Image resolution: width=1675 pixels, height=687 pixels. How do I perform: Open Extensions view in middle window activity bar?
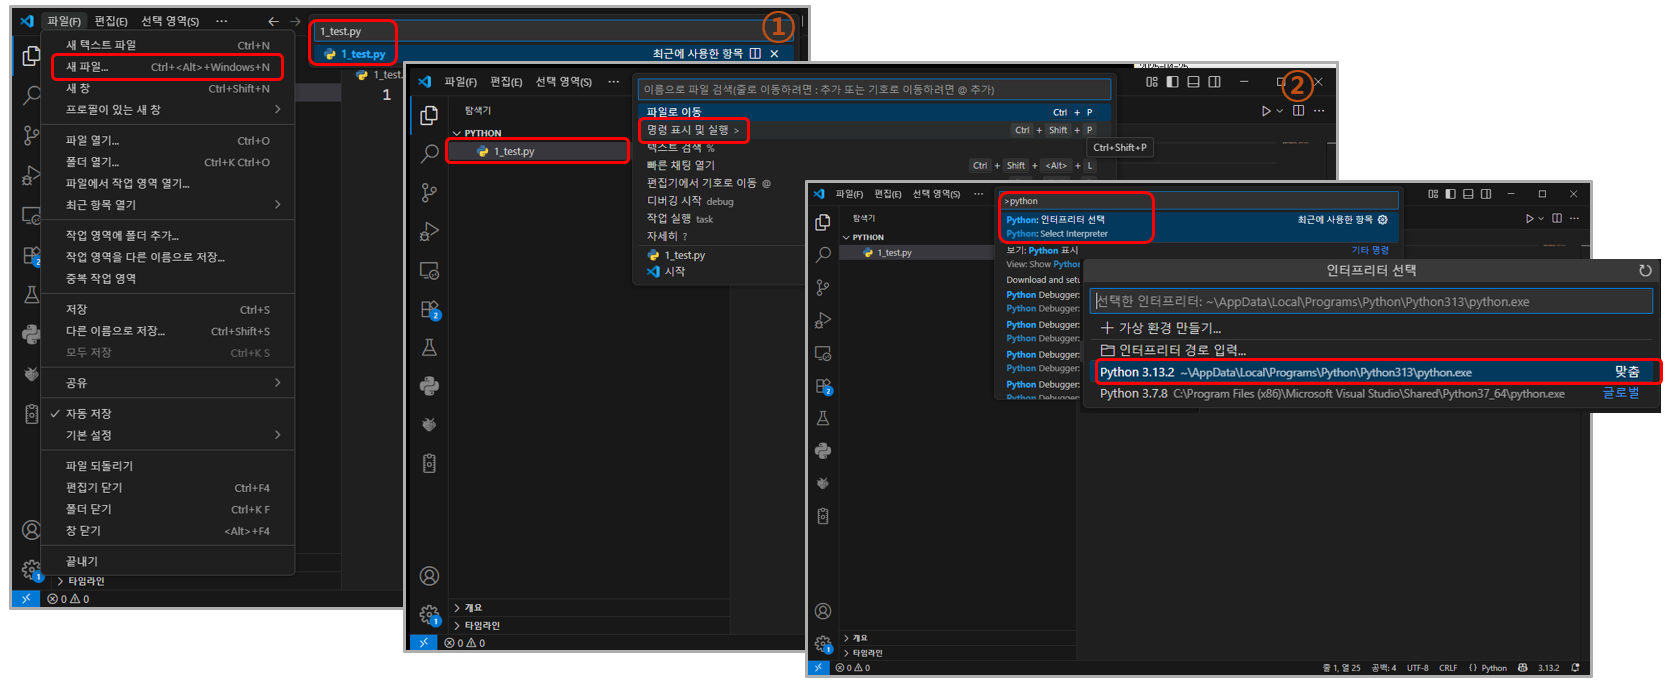coord(430,310)
